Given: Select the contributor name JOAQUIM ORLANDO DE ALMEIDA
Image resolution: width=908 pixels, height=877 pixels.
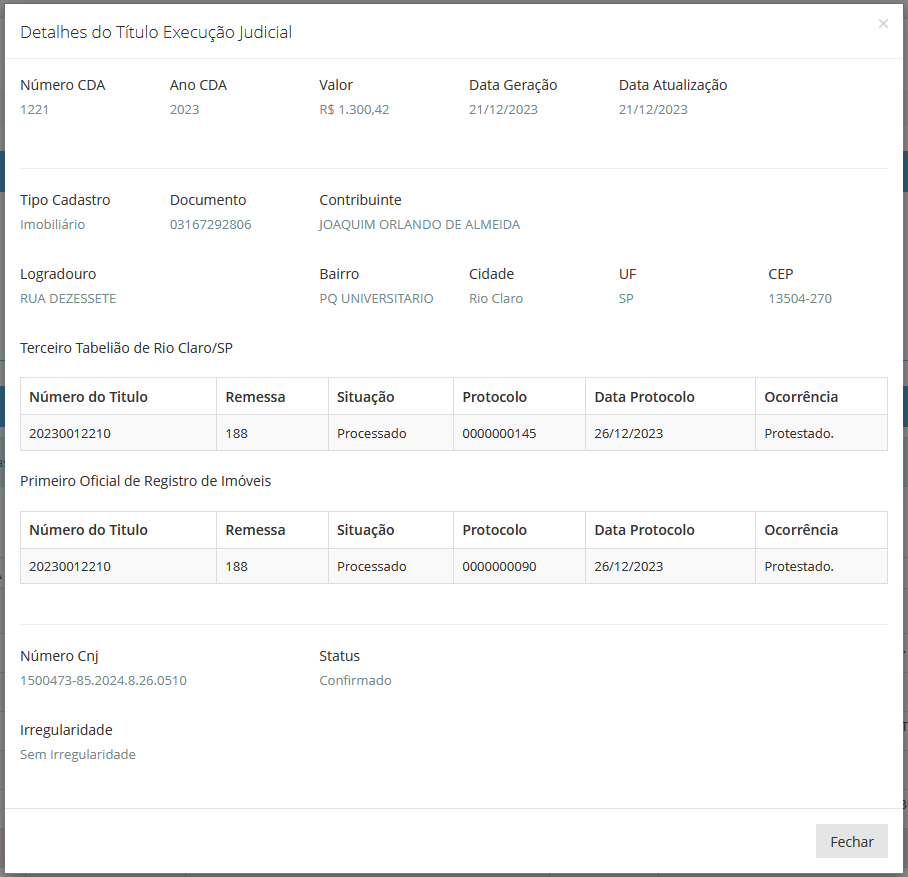Looking at the screenshot, I should pyautogui.click(x=419, y=225).
